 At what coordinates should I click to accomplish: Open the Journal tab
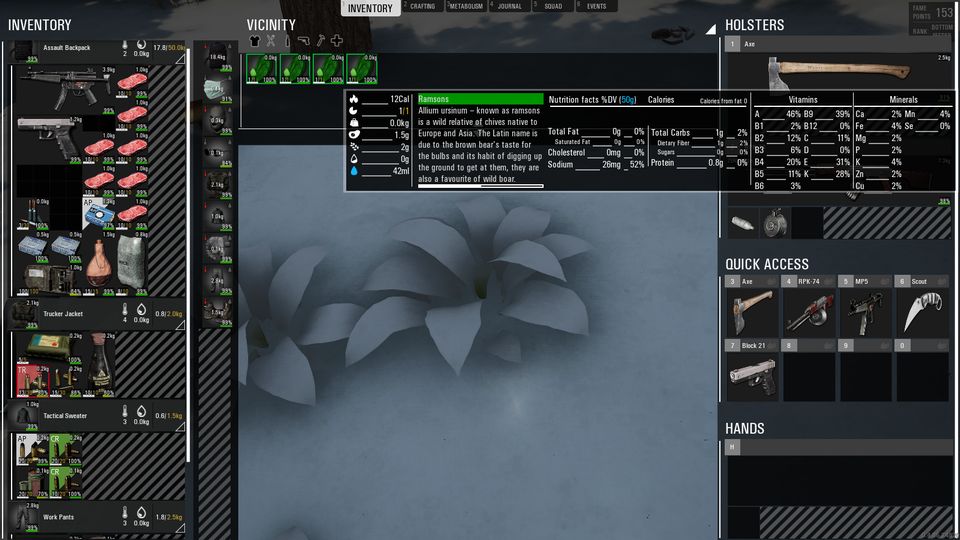(x=509, y=6)
